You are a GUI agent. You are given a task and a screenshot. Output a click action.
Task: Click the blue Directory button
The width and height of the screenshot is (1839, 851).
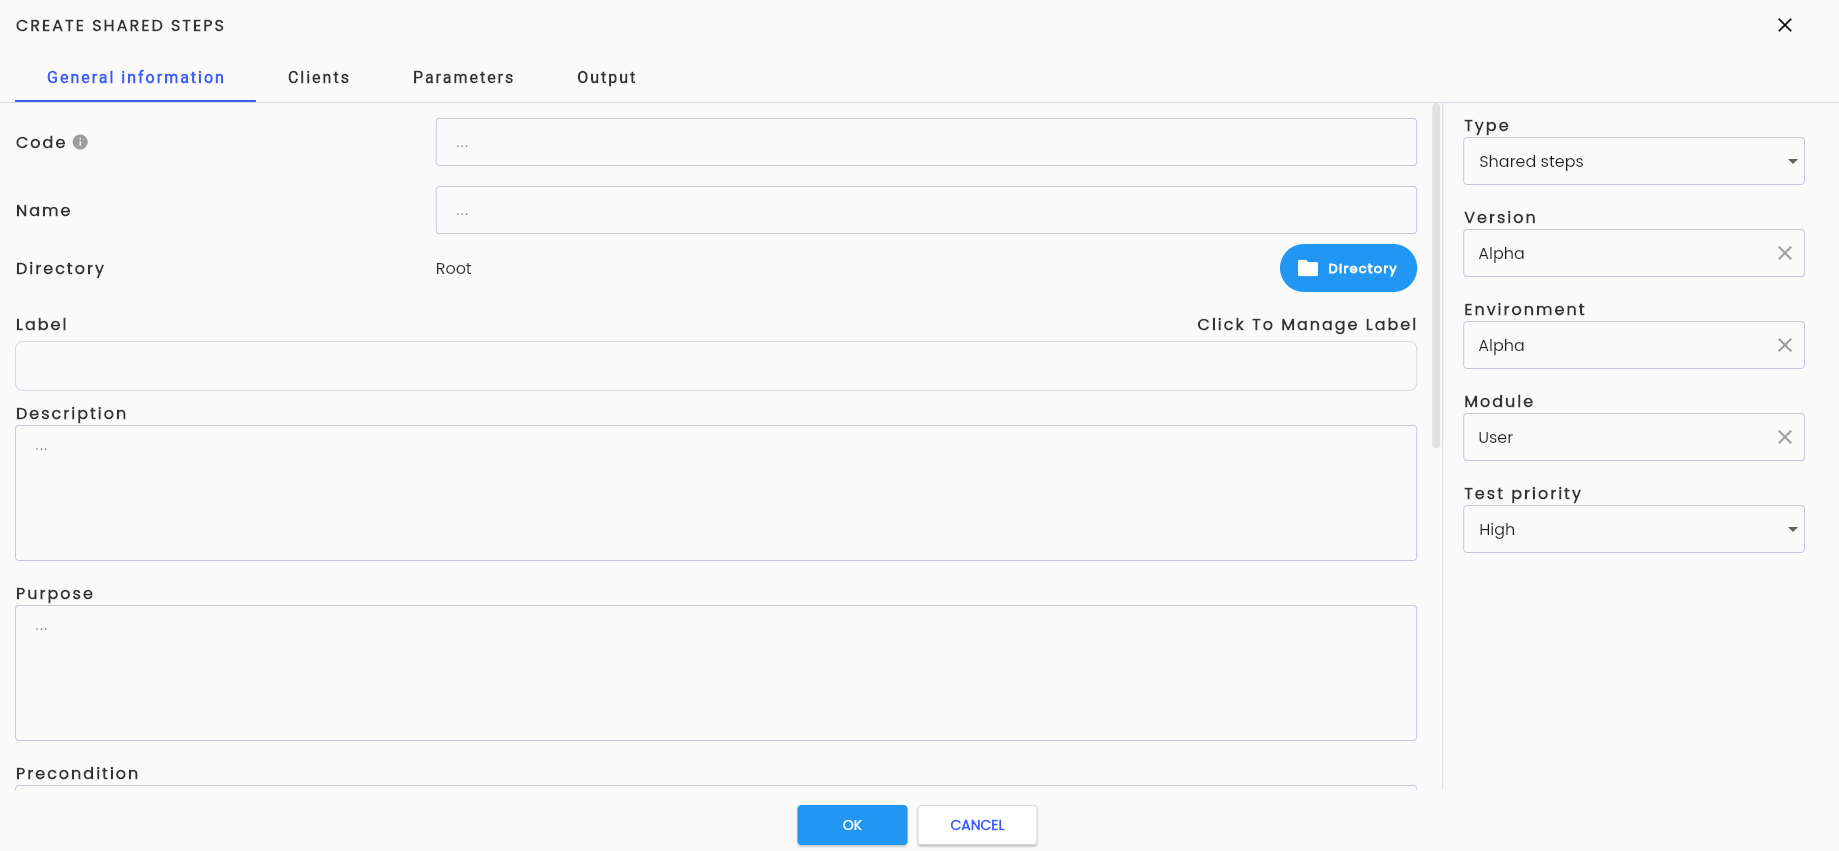1348,268
